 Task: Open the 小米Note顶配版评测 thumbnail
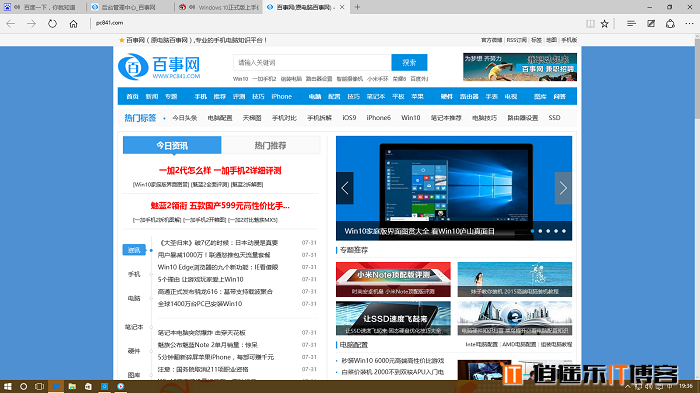tap(393, 280)
